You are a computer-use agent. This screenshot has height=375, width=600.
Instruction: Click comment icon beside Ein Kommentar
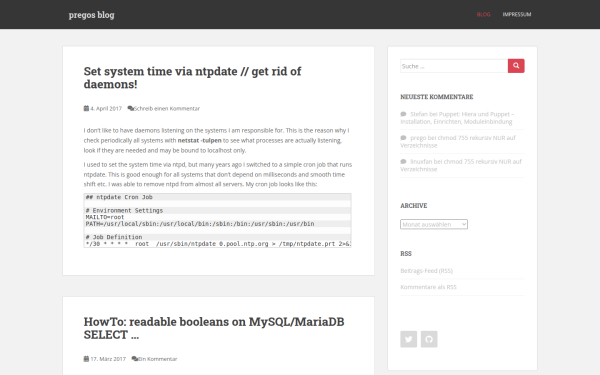(135, 359)
